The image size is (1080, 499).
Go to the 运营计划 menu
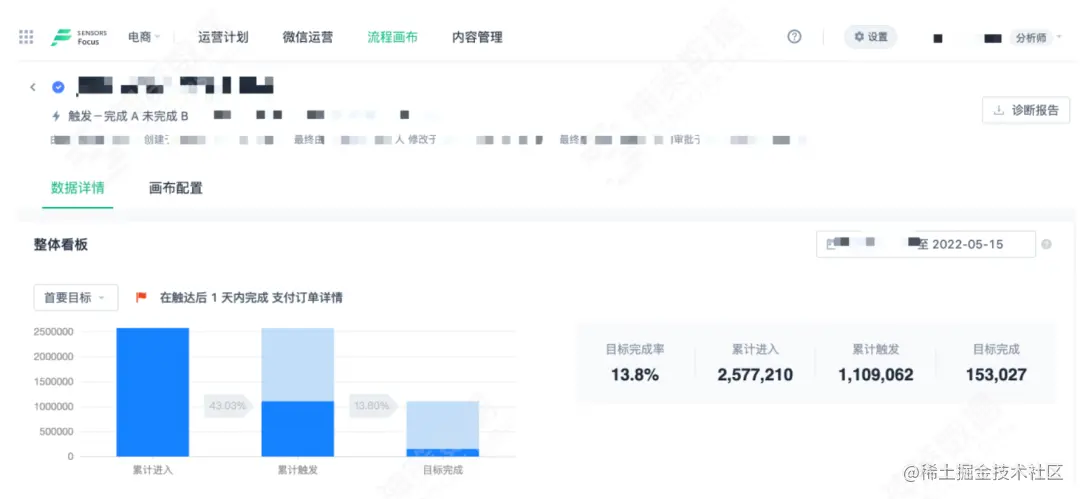223,37
